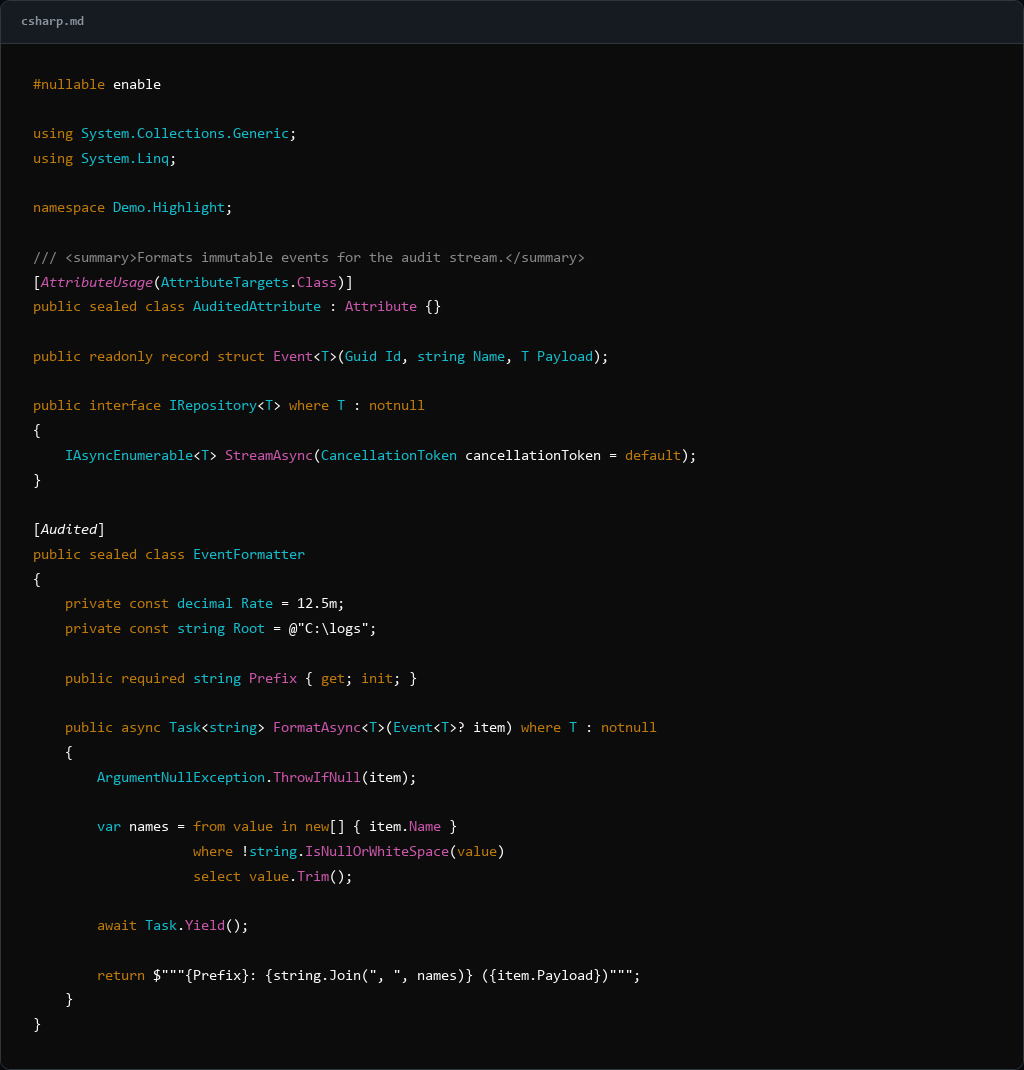Click System.Linq in the using line

tap(125, 158)
